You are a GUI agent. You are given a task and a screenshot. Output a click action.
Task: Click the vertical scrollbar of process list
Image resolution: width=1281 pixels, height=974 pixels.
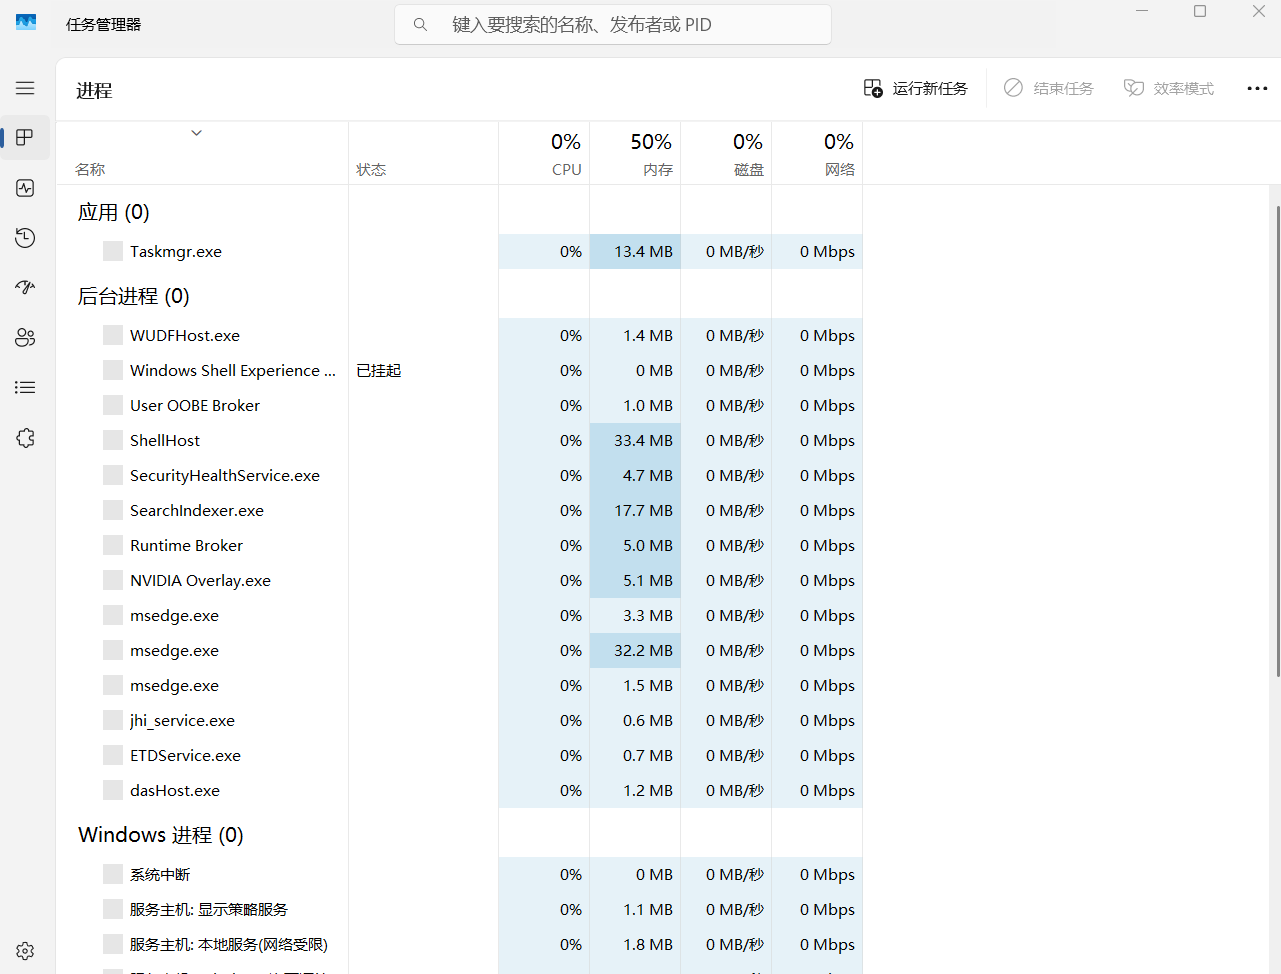1277,440
